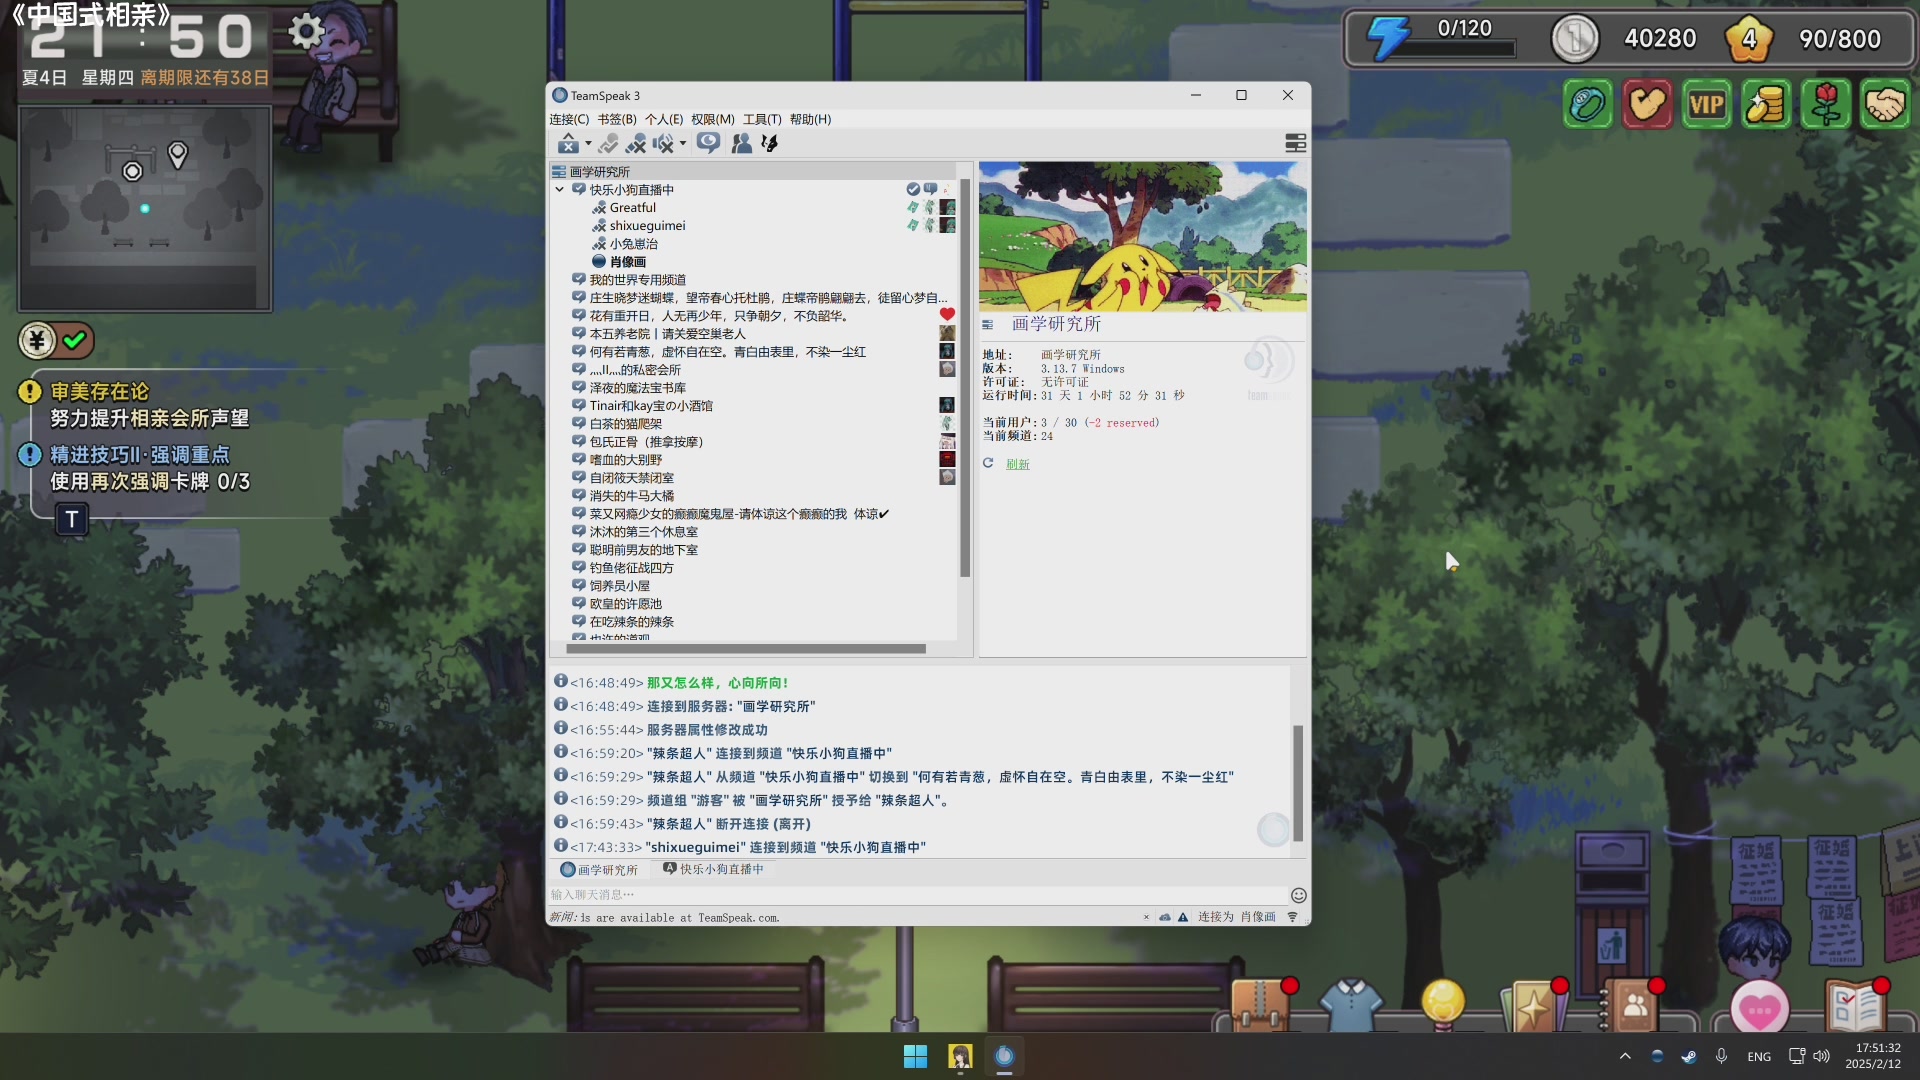Viewport: 1920px width, 1080px height.
Task: Click the TeamSpeak away status toolbar icon
Action: click(x=568, y=144)
